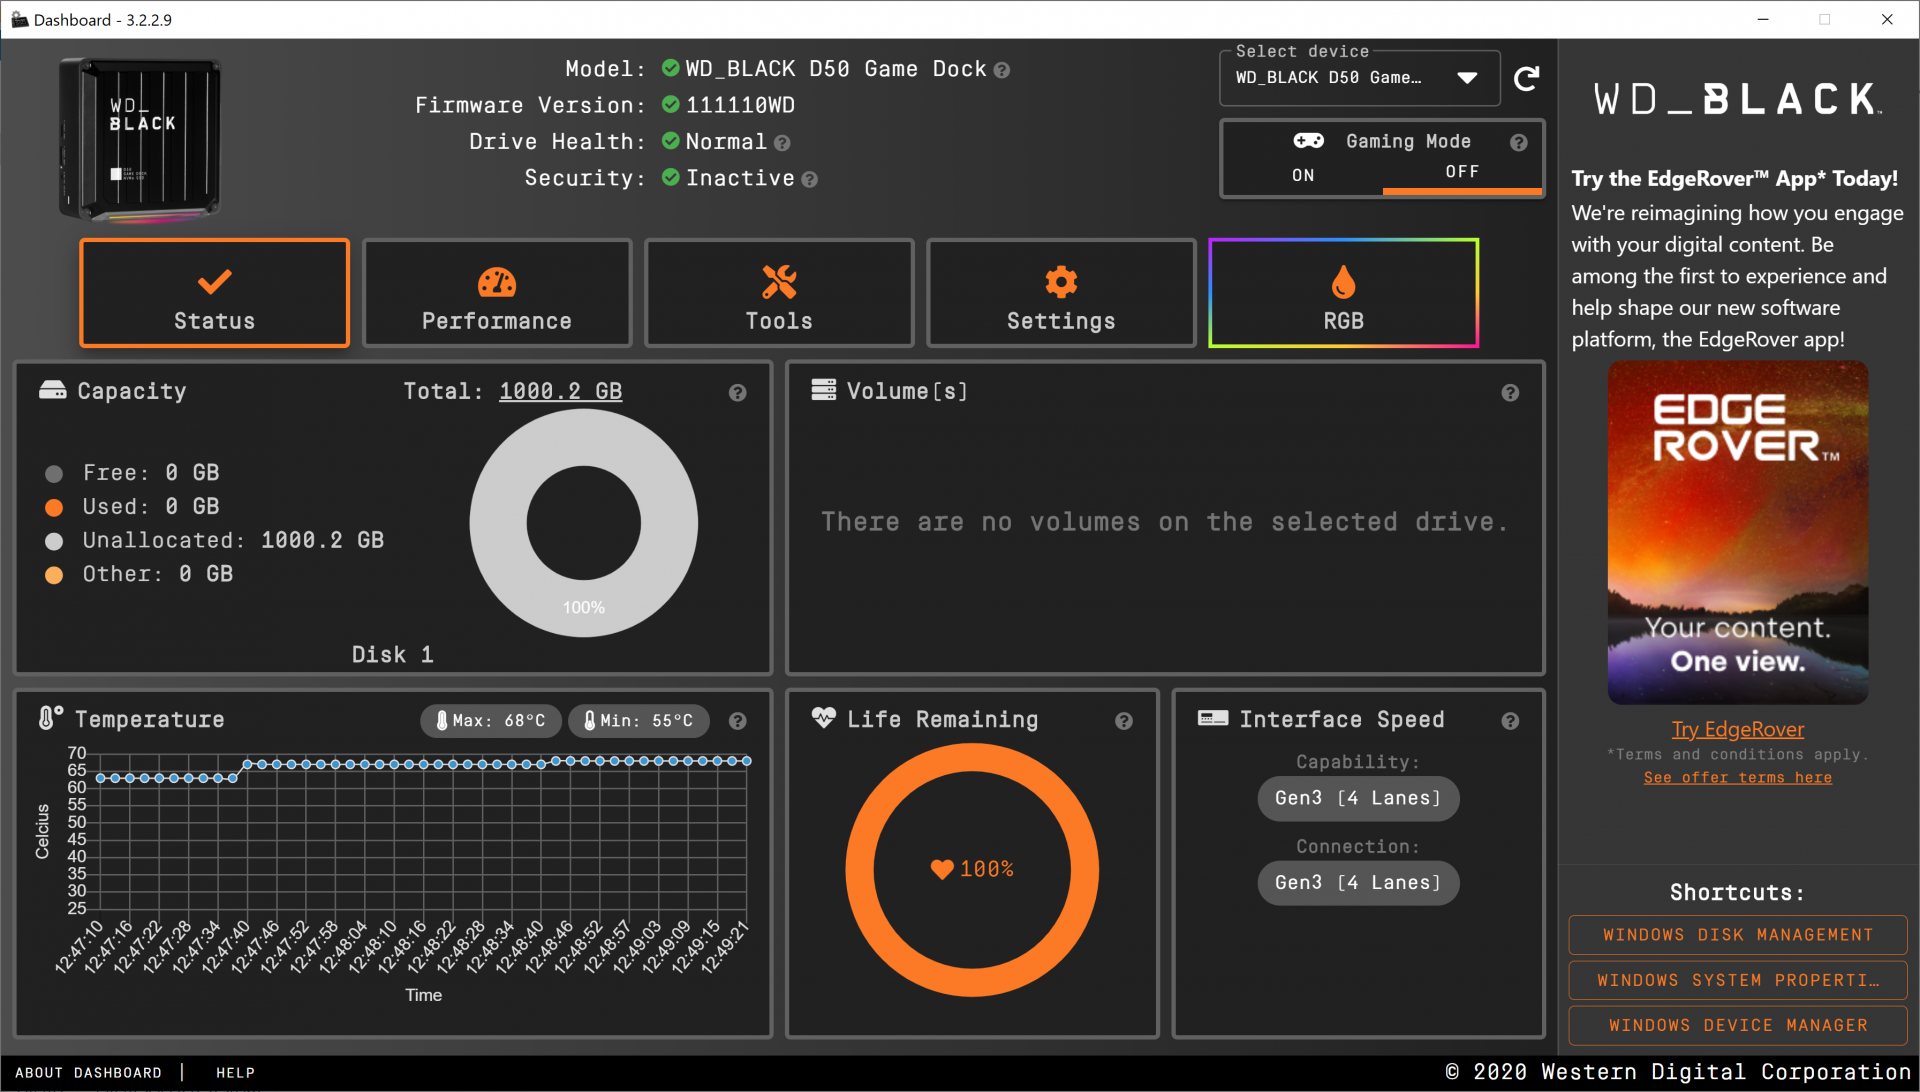The height and width of the screenshot is (1092, 1920).
Task: Click the Total 1000.2 GB link
Action: tap(561, 391)
